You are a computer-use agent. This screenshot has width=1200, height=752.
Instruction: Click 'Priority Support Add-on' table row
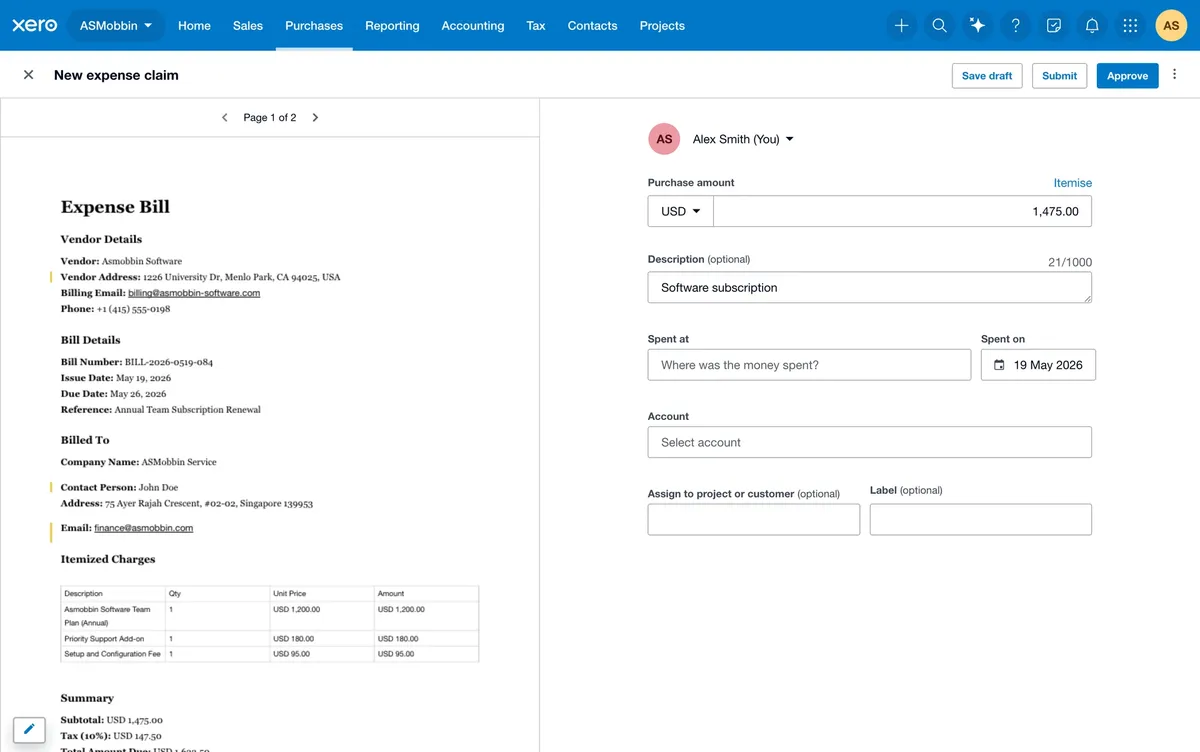pyautogui.click(x=270, y=638)
